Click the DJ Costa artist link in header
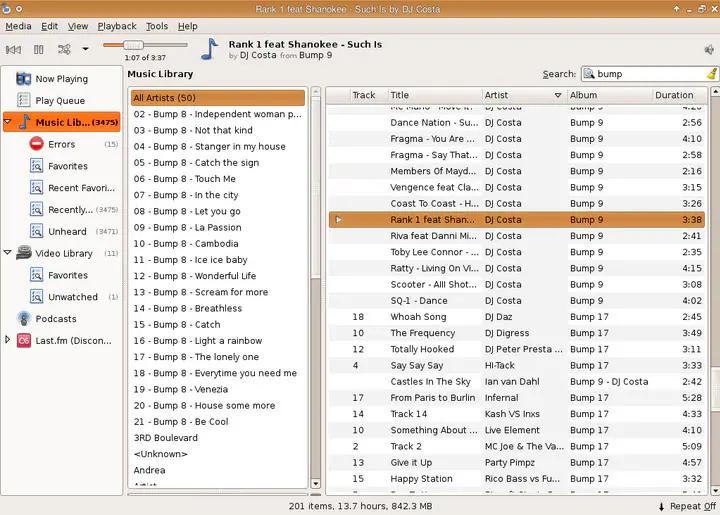The image size is (720, 515). tap(258, 55)
